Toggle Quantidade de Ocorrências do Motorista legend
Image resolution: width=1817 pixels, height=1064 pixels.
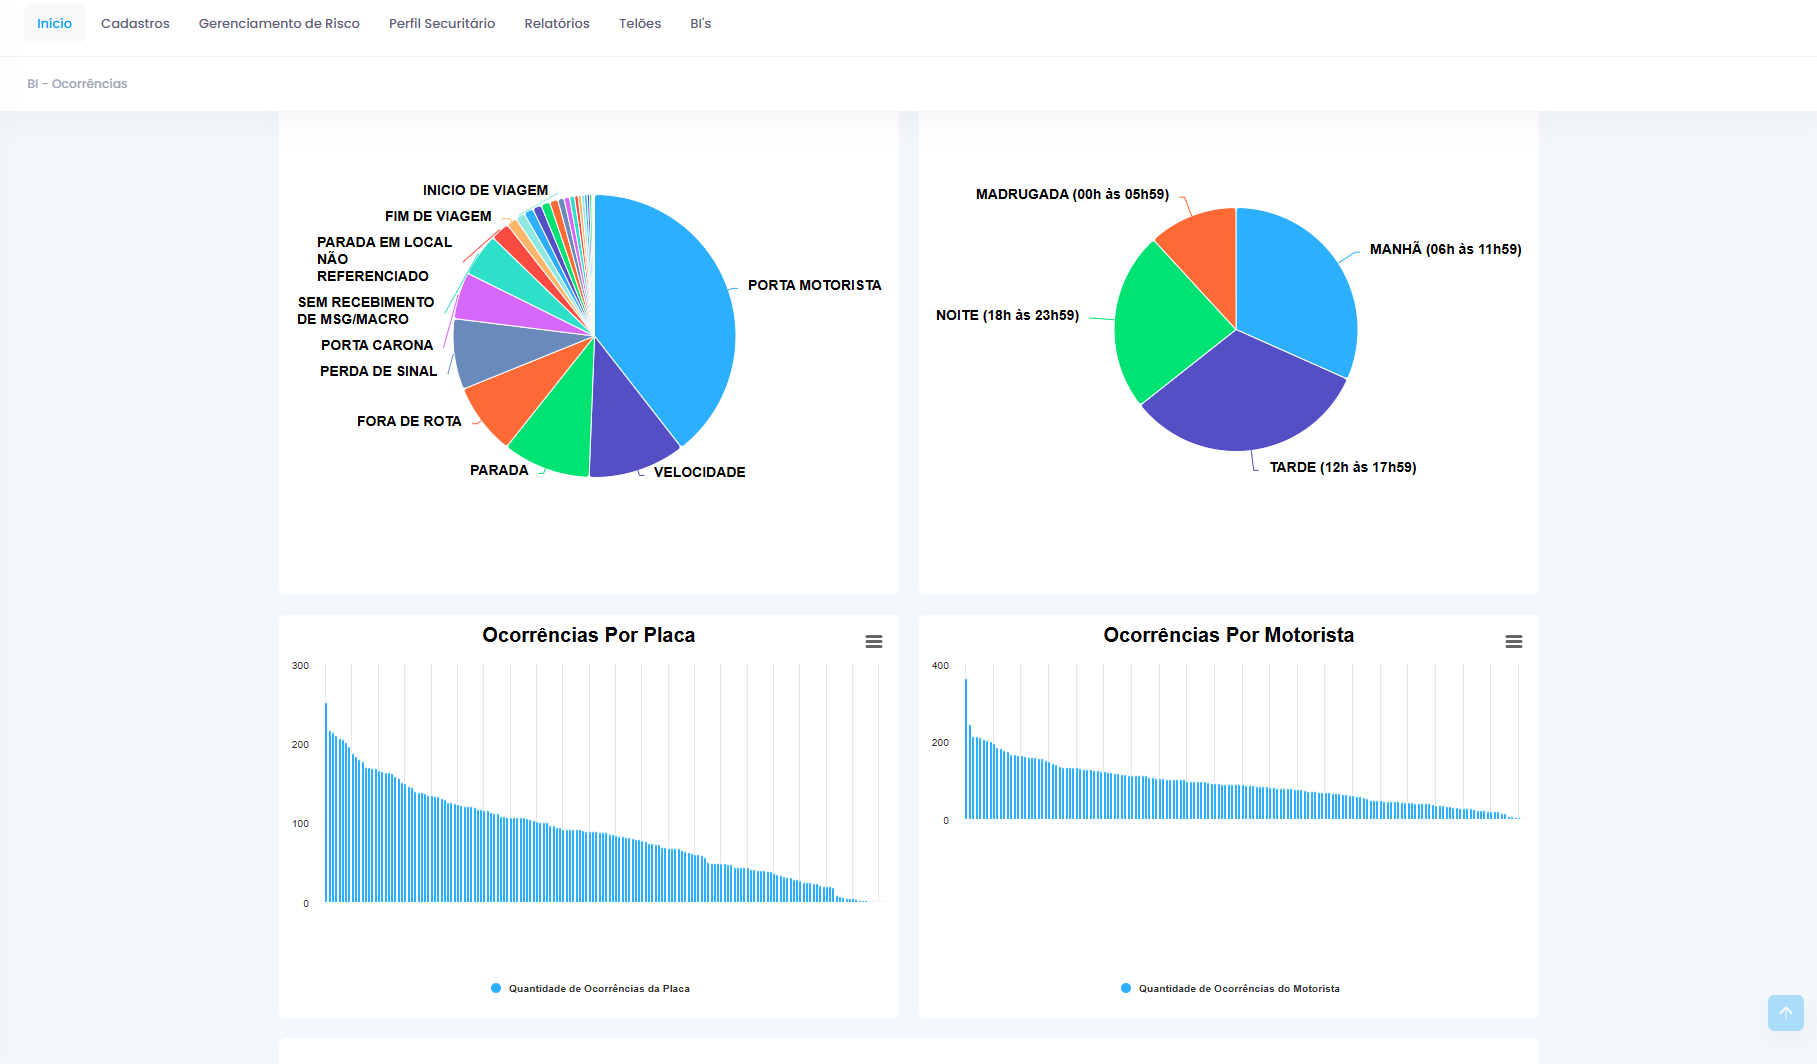click(x=1230, y=988)
